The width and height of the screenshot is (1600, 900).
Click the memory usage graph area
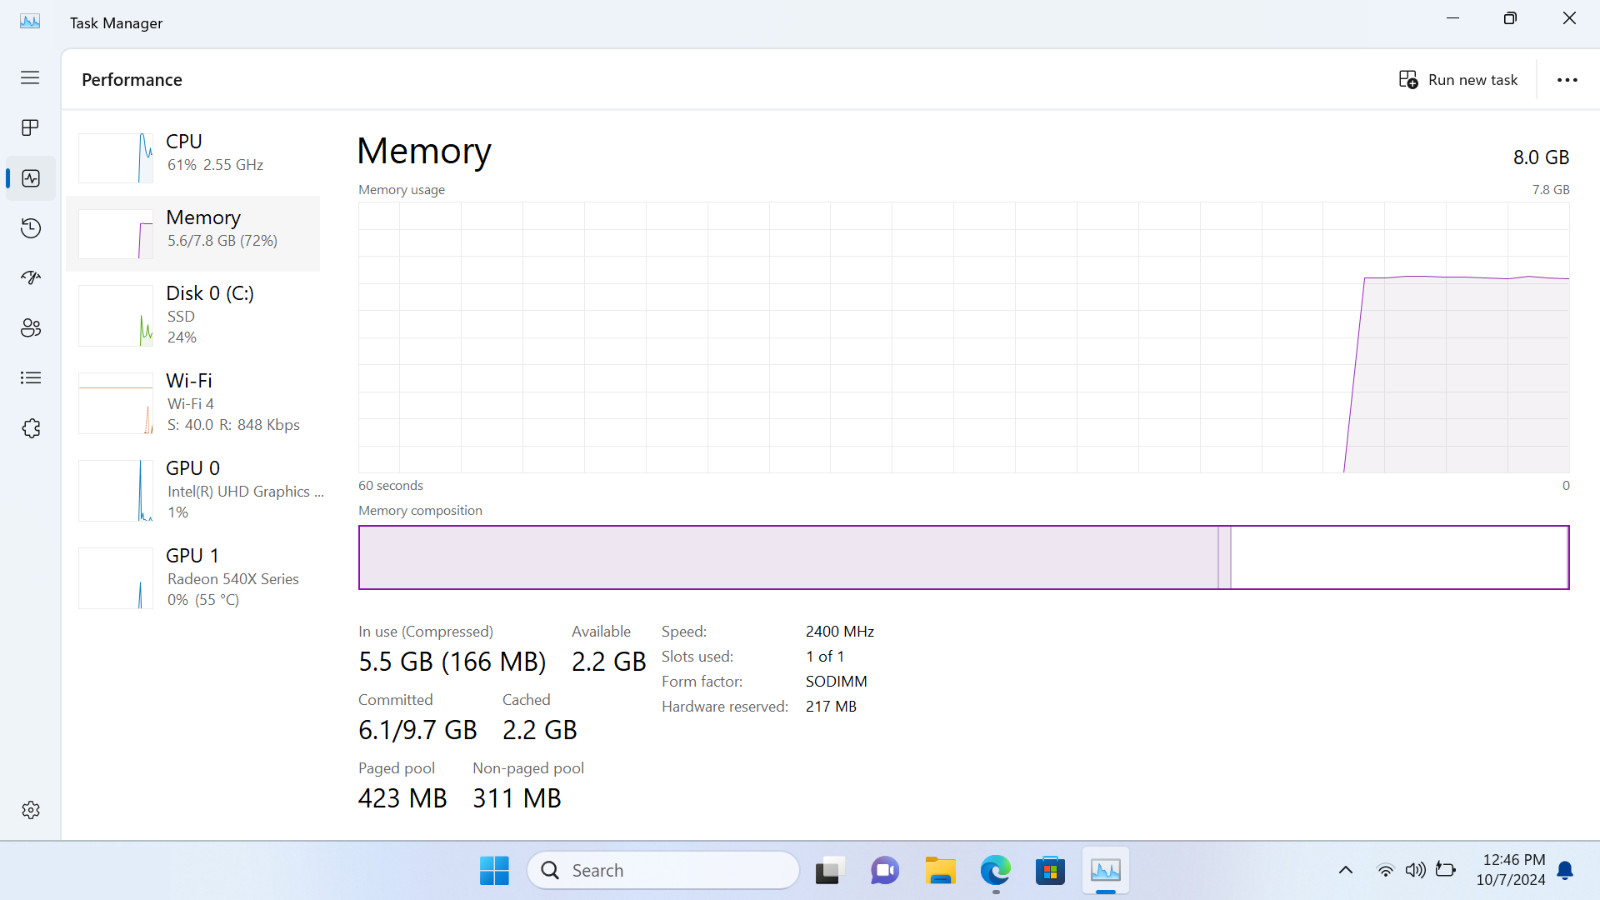point(964,337)
